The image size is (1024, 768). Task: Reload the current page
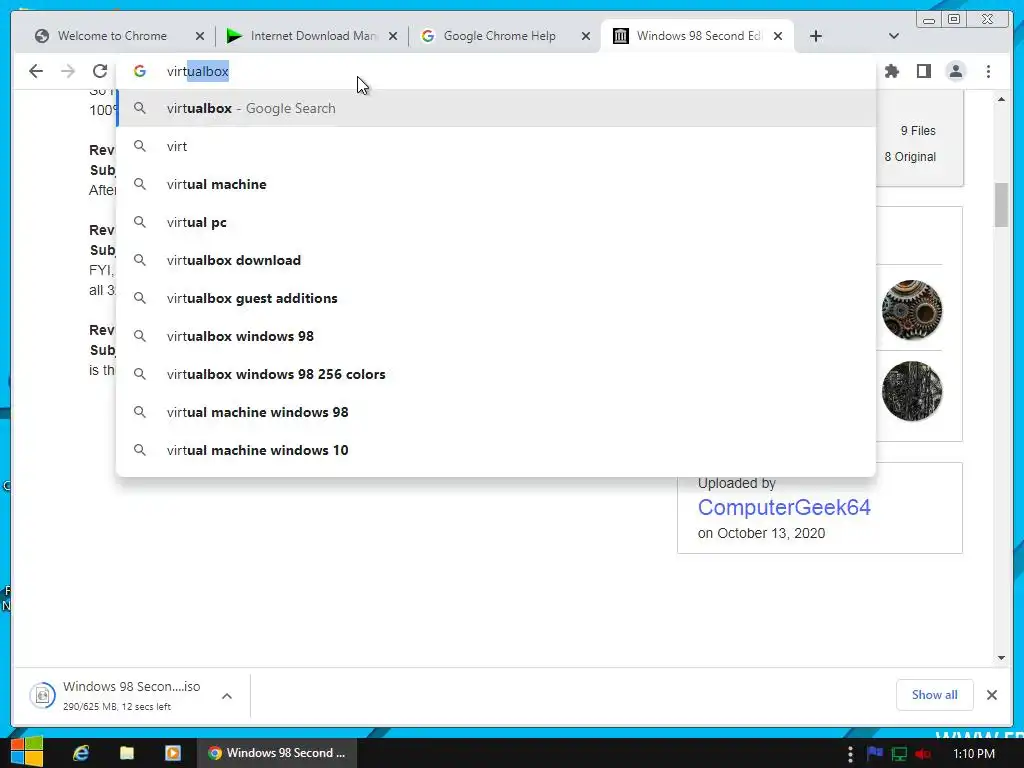[x=100, y=71]
